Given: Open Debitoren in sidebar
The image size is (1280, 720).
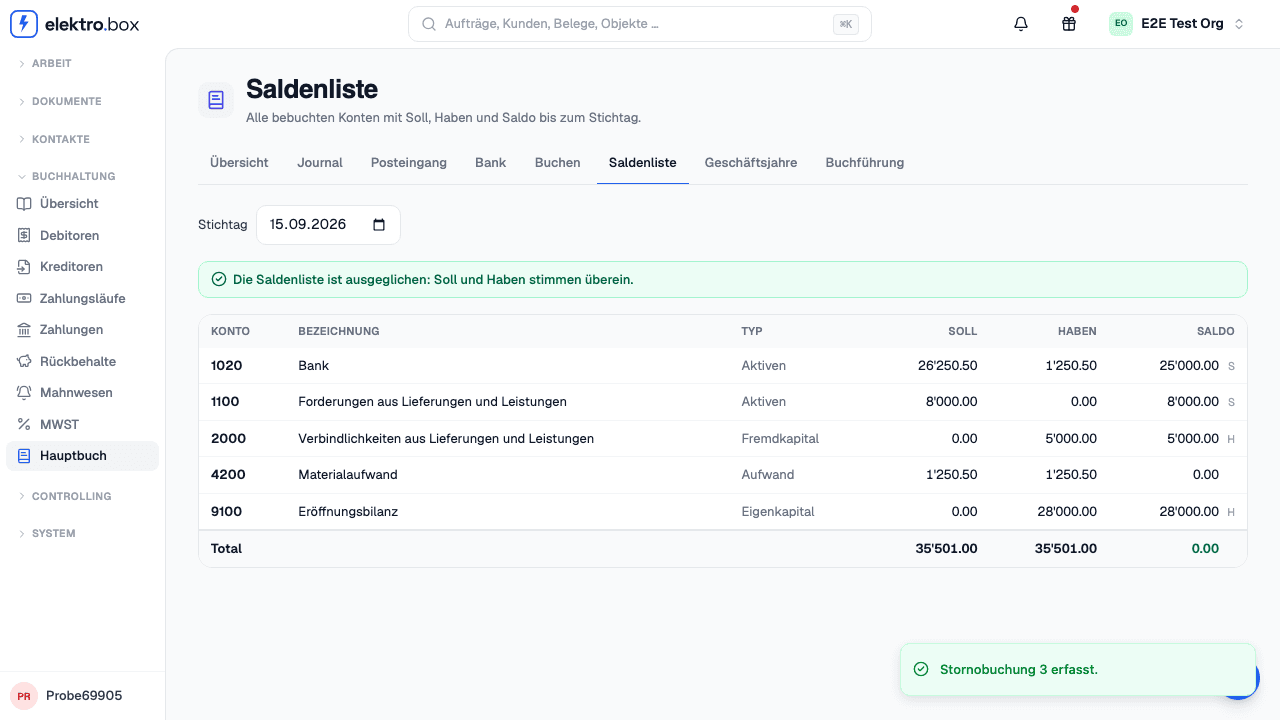Looking at the screenshot, I should (82, 236).
